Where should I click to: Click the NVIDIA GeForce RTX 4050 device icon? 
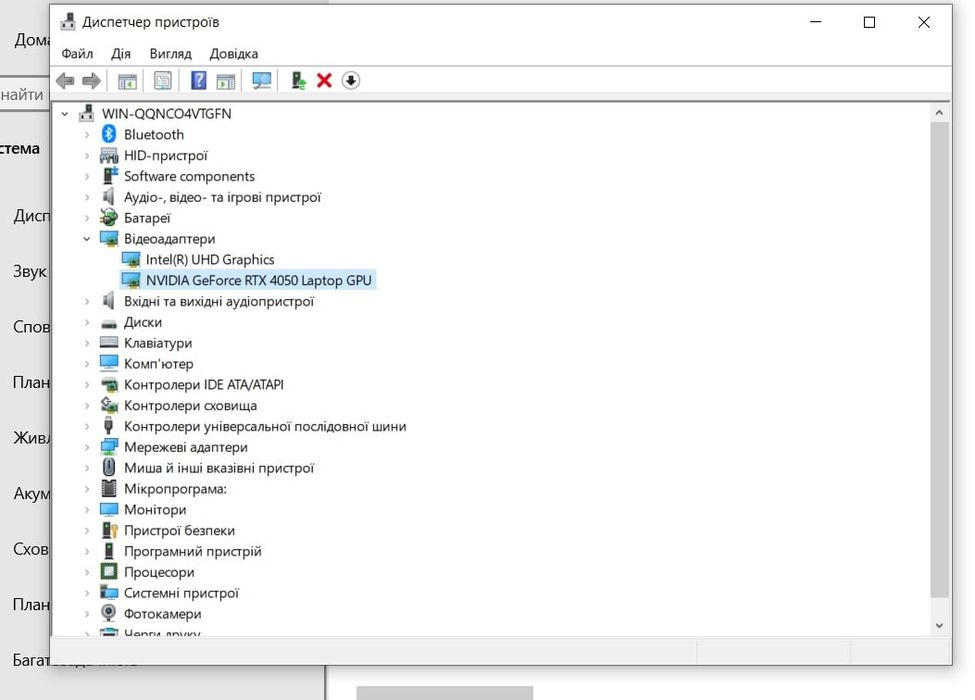[x=131, y=280]
